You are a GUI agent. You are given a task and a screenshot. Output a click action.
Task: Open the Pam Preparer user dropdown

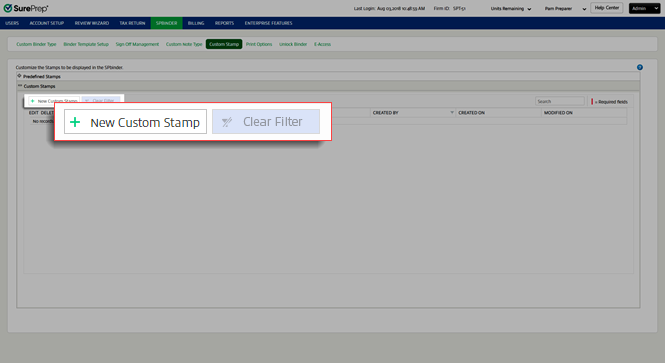pyautogui.click(x=565, y=8)
